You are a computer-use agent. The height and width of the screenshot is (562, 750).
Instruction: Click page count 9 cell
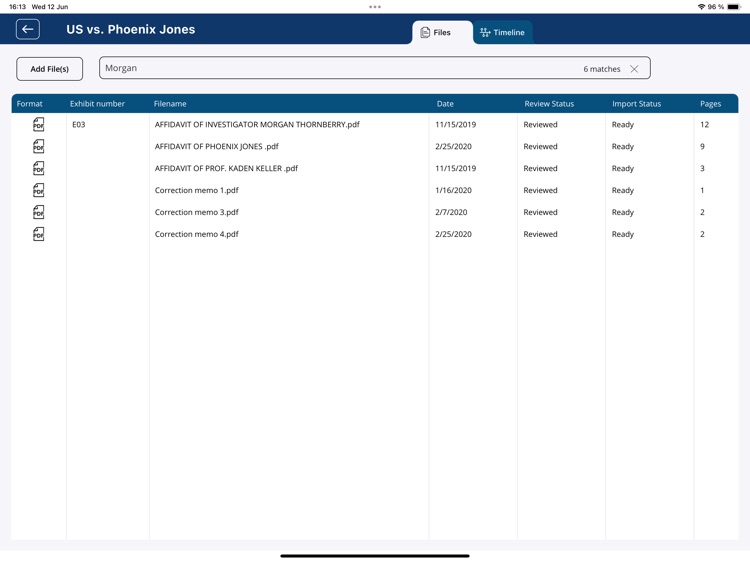(702, 146)
